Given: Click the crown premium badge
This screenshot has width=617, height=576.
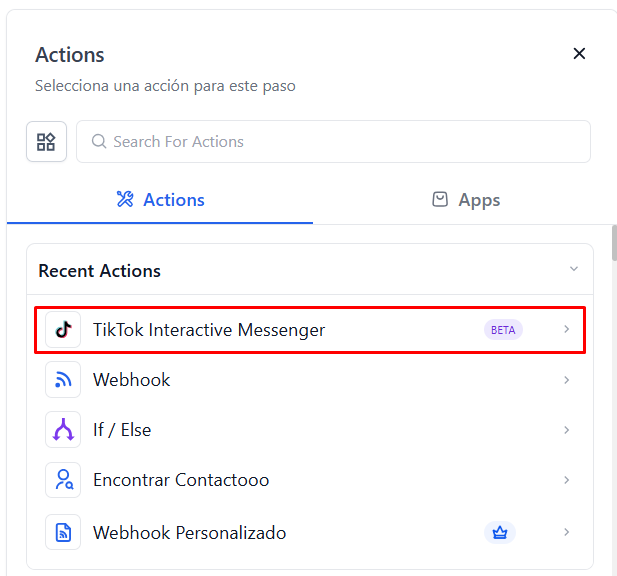Looking at the screenshot, I should (x=500, y=532).
